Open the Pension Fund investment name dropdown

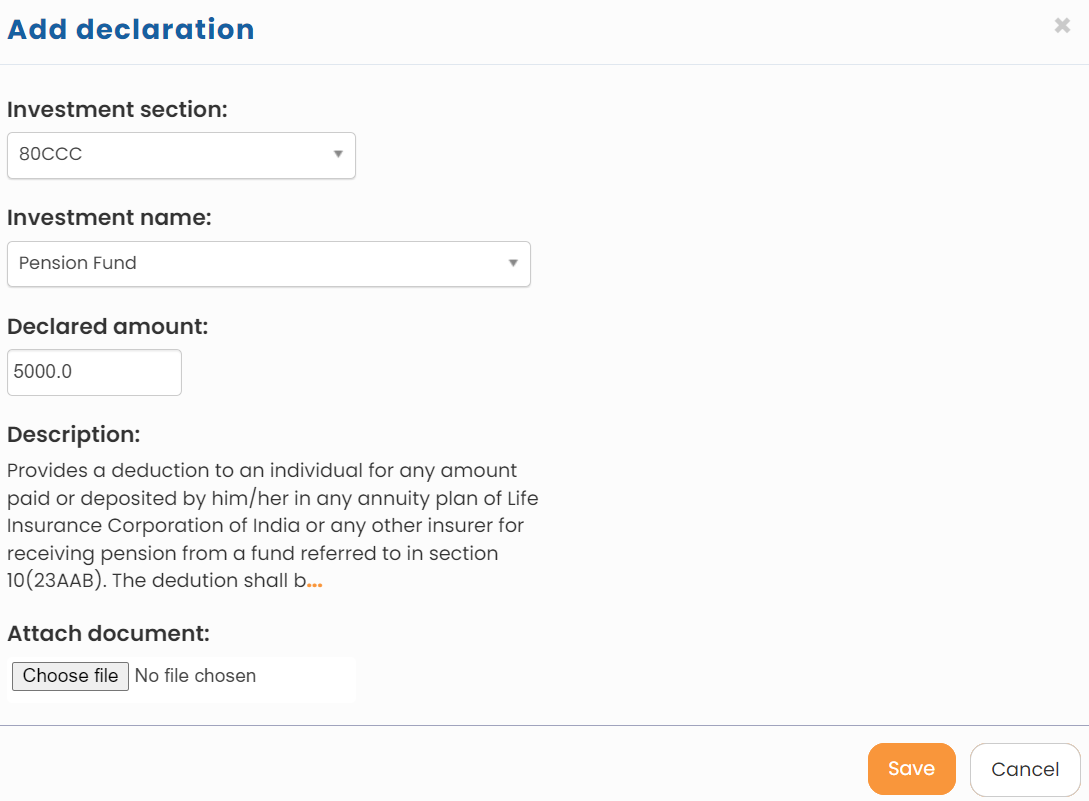(x=268, y=264)
